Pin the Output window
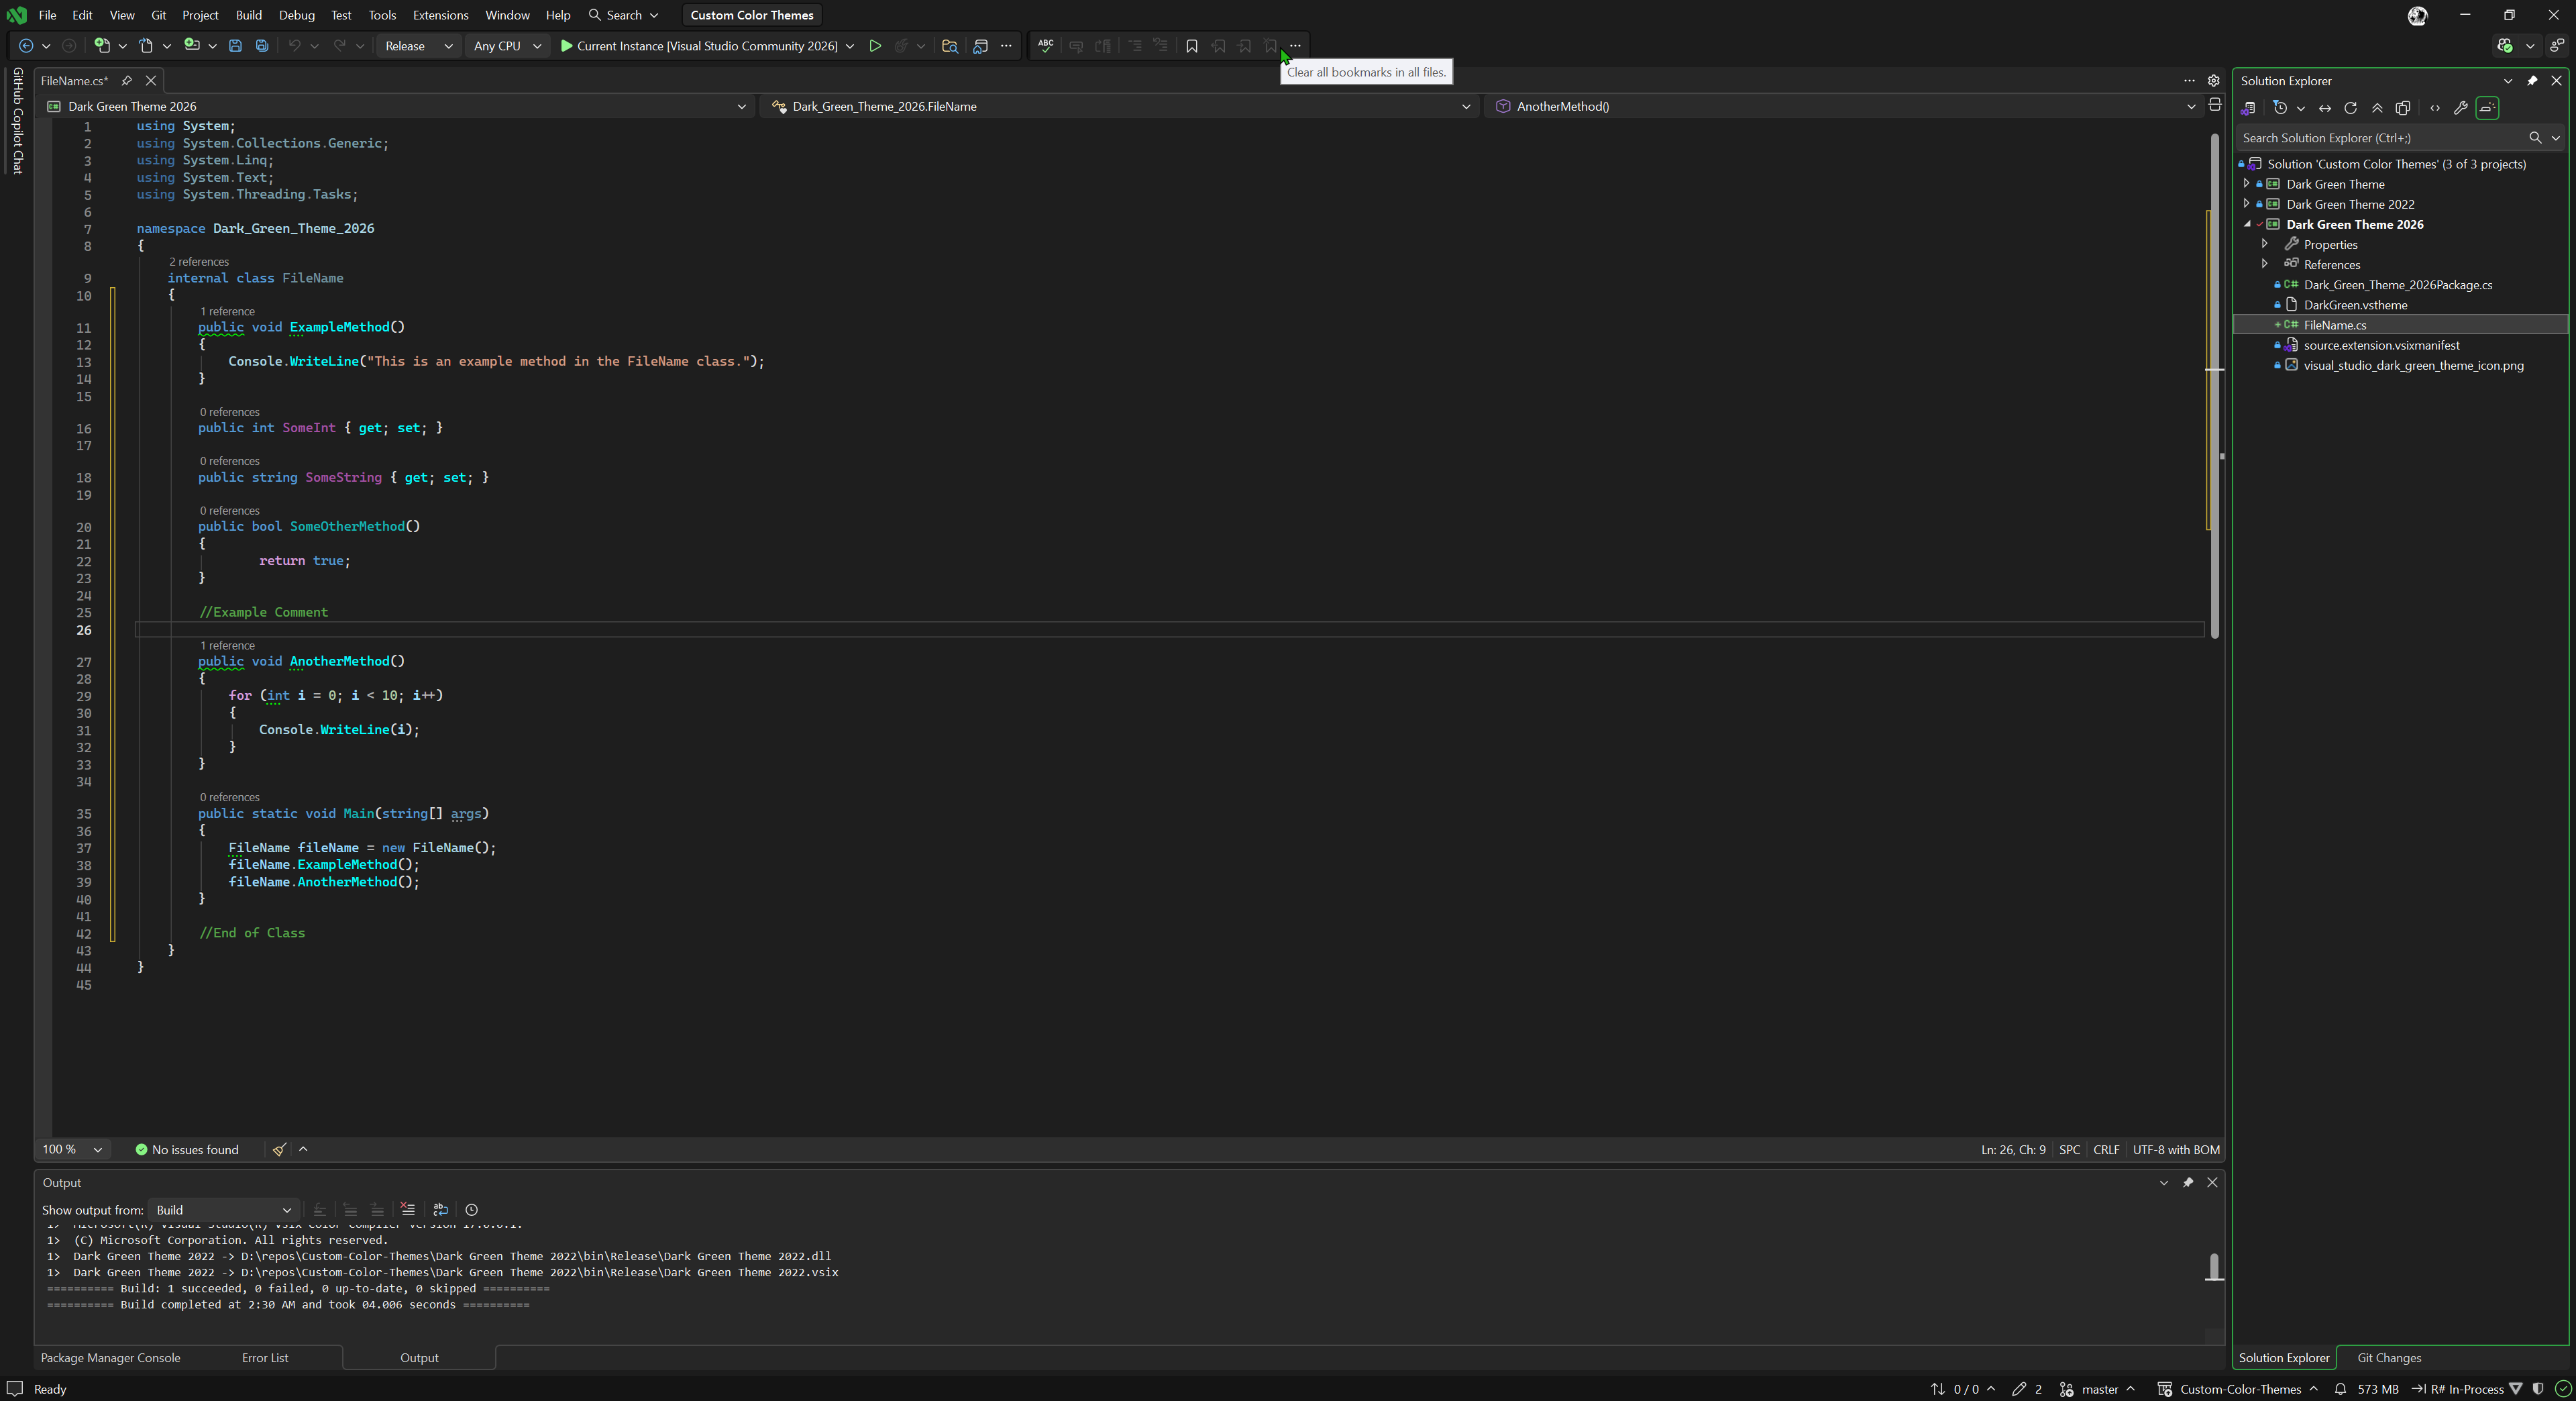The width and height of the screenshot is (2576, 1401). pos(2188,1182)
